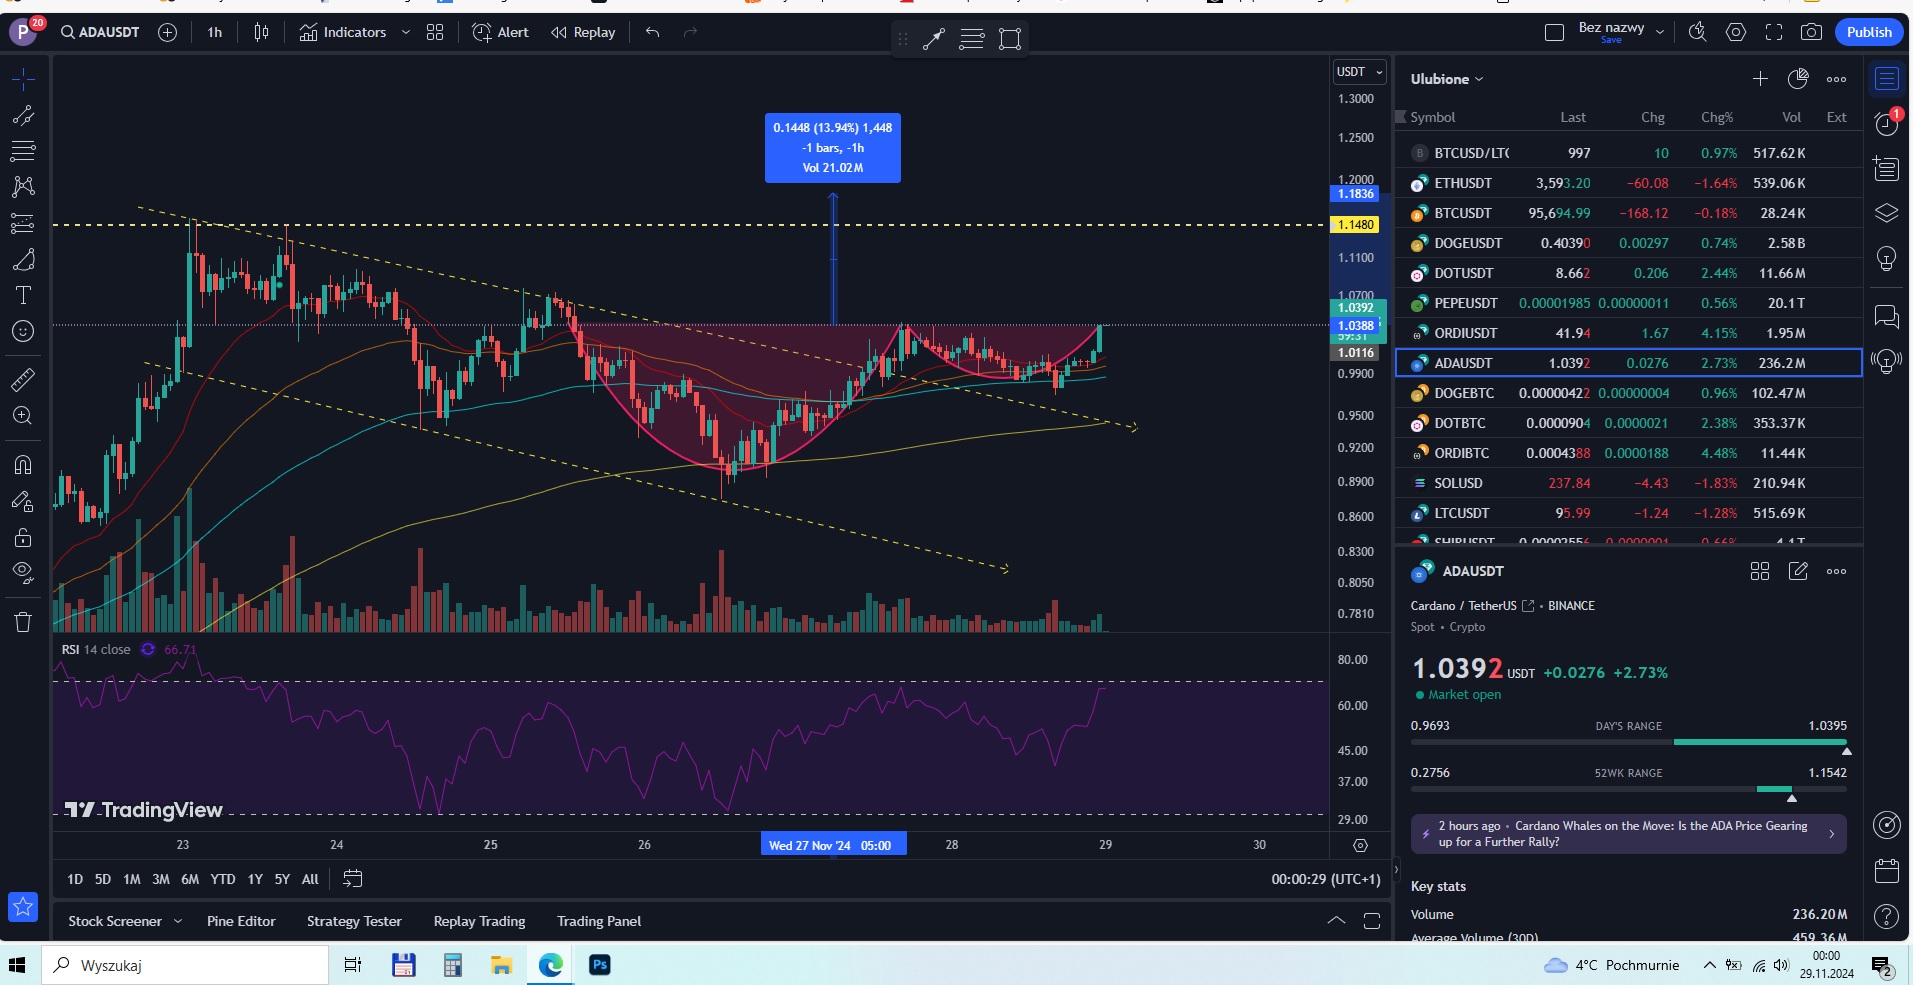The image size is (1913, 985).
Task: Enter fullscreen mode
Action: (1774, 32)
